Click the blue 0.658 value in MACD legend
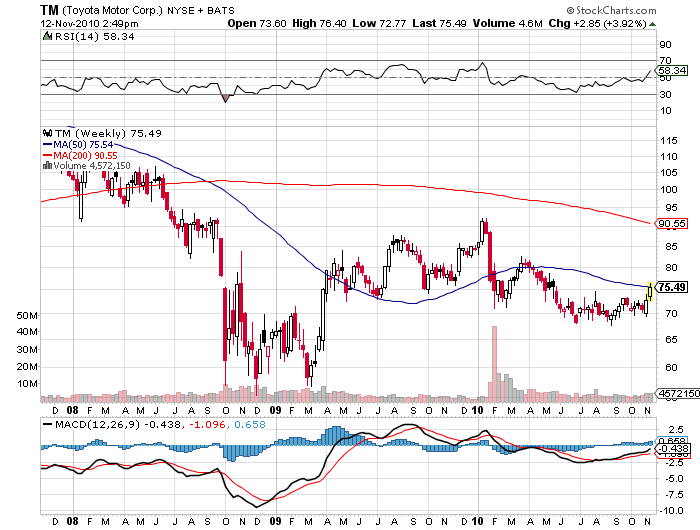 pyautogui.click(x=249, y=424)
